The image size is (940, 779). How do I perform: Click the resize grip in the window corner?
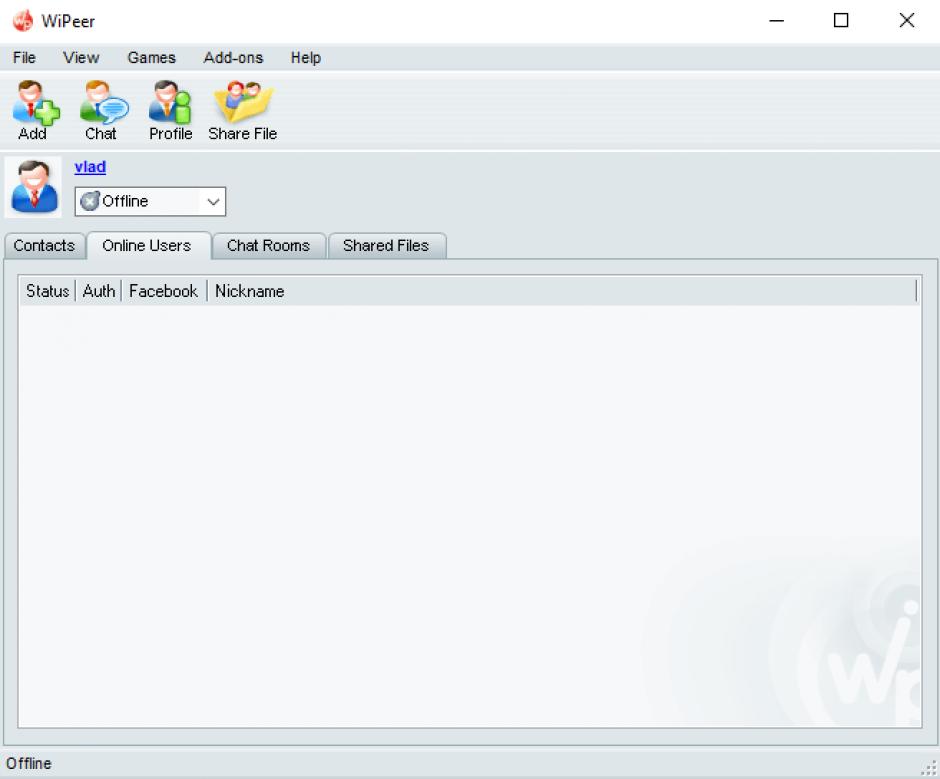coord(929,768)
